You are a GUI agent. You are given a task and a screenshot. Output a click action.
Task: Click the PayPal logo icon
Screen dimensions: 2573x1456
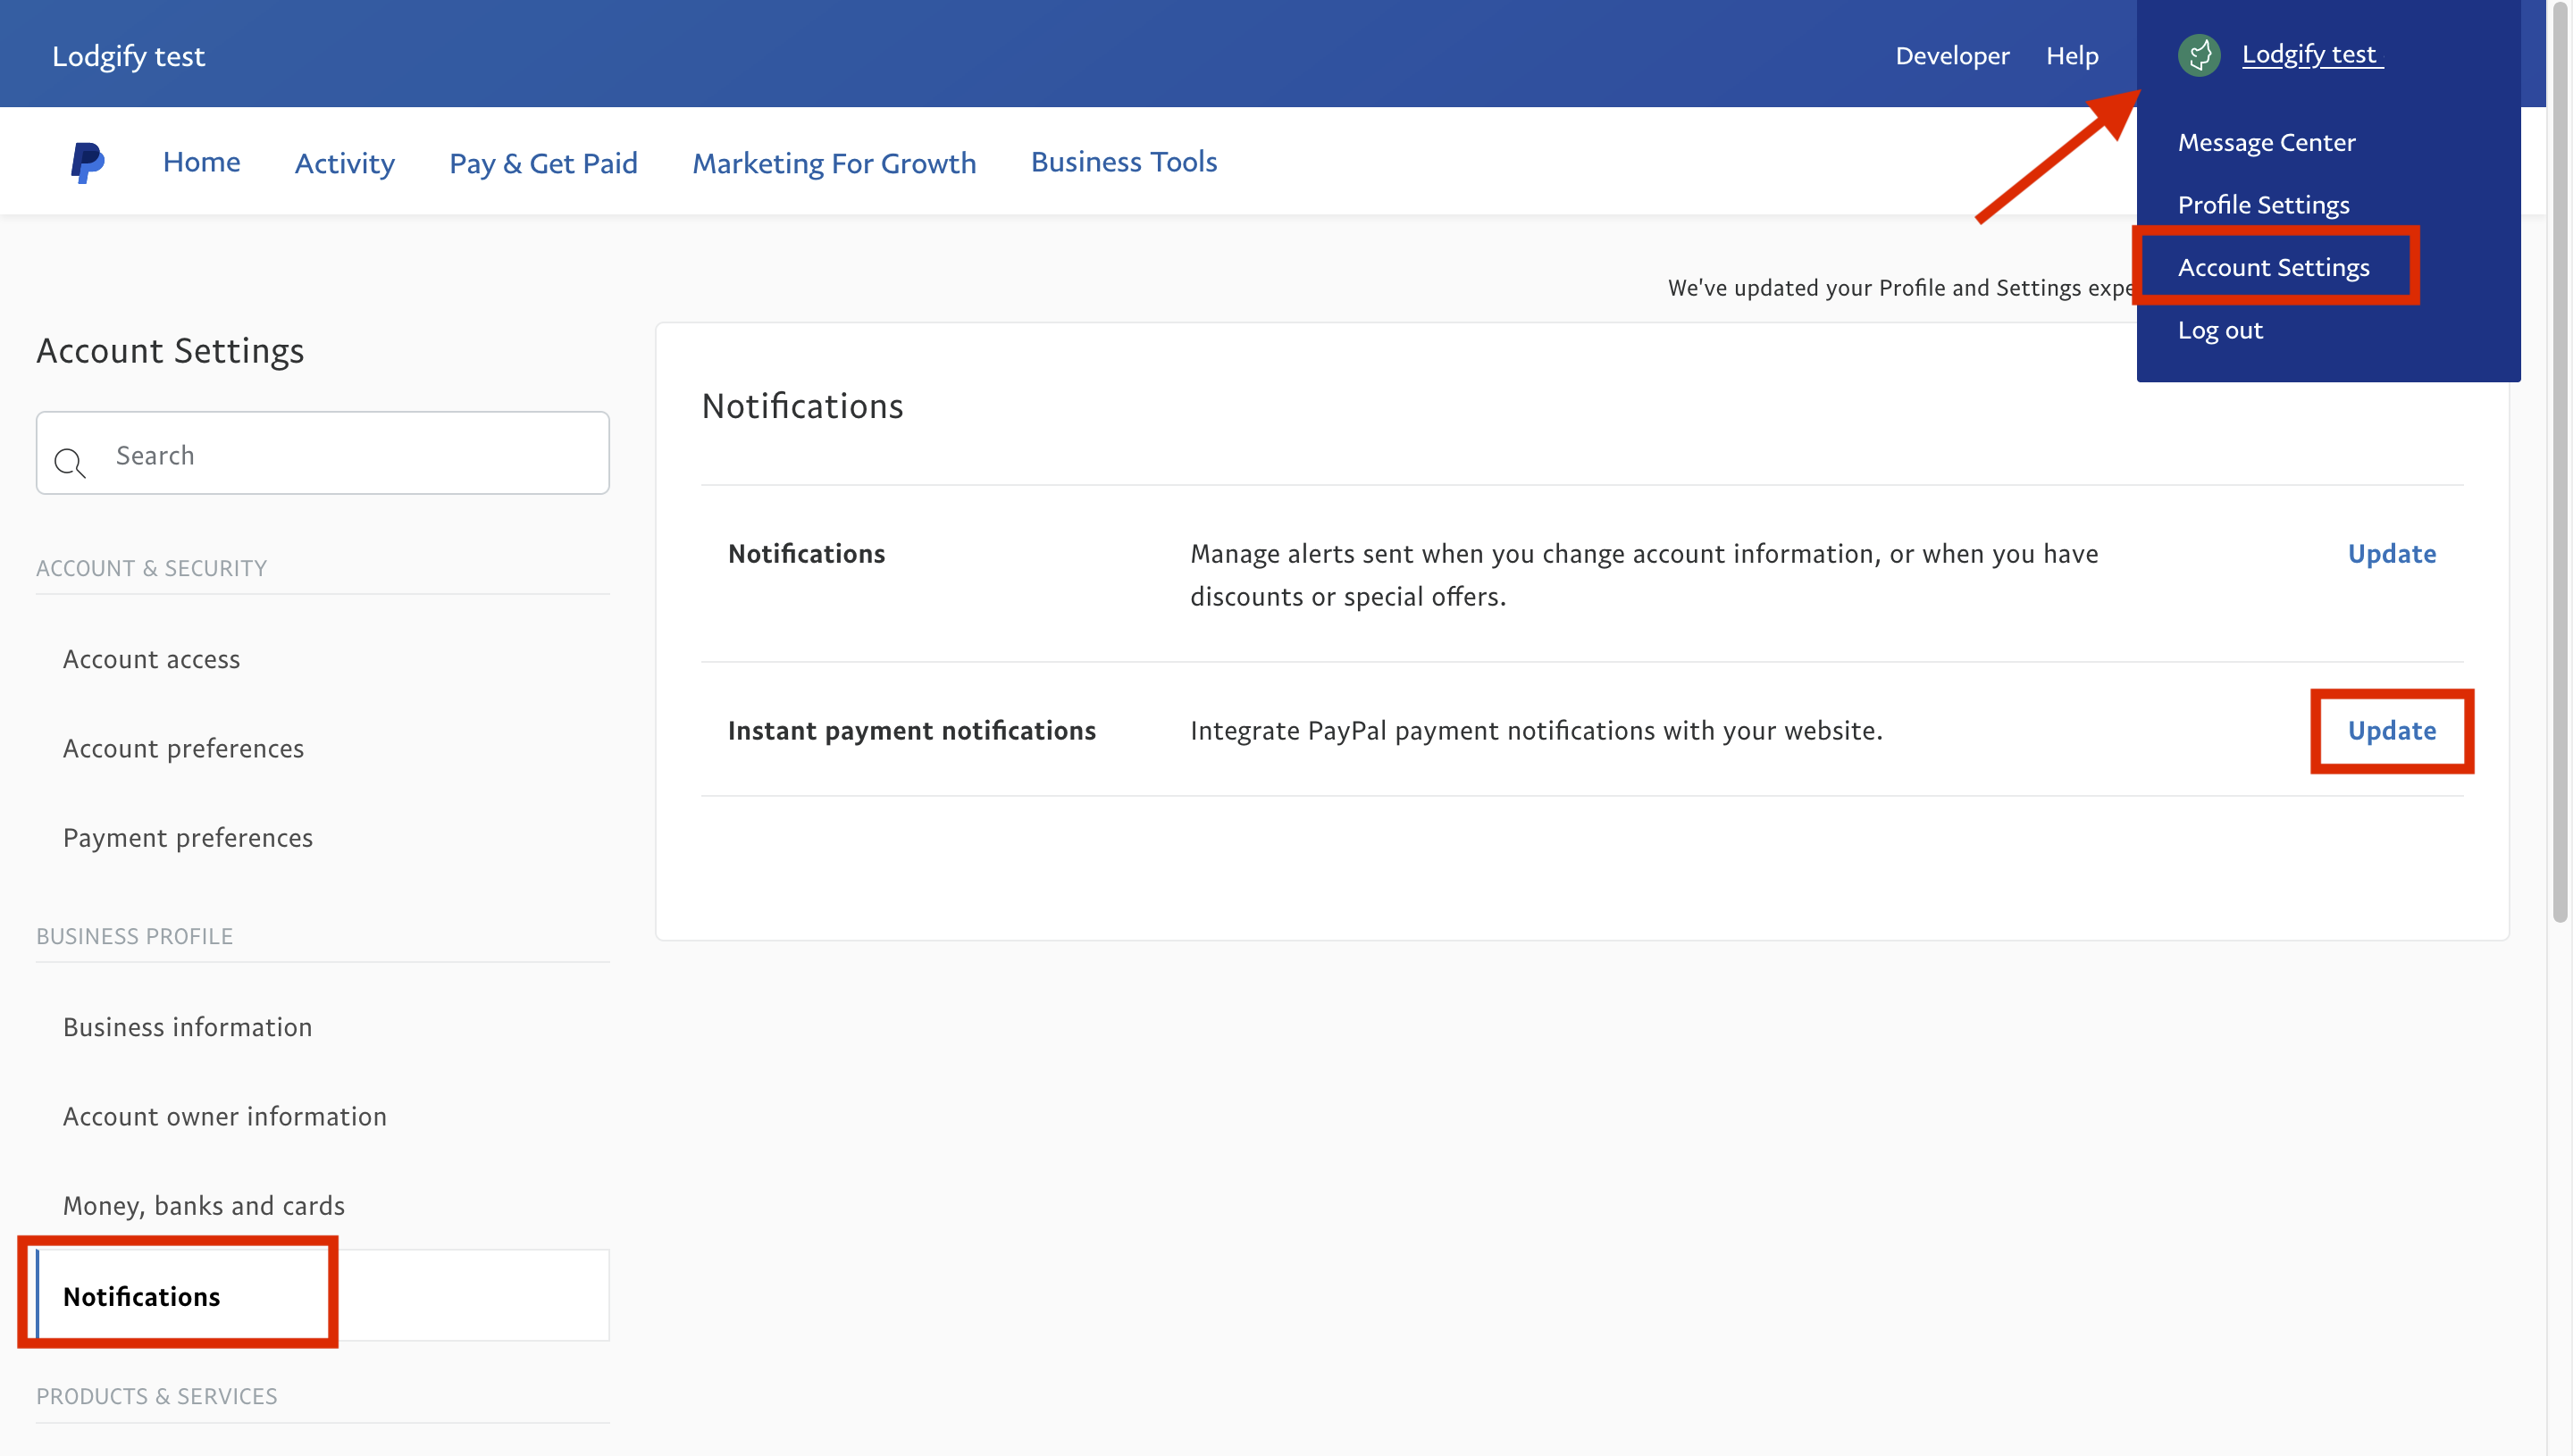(x=87, y=162)
